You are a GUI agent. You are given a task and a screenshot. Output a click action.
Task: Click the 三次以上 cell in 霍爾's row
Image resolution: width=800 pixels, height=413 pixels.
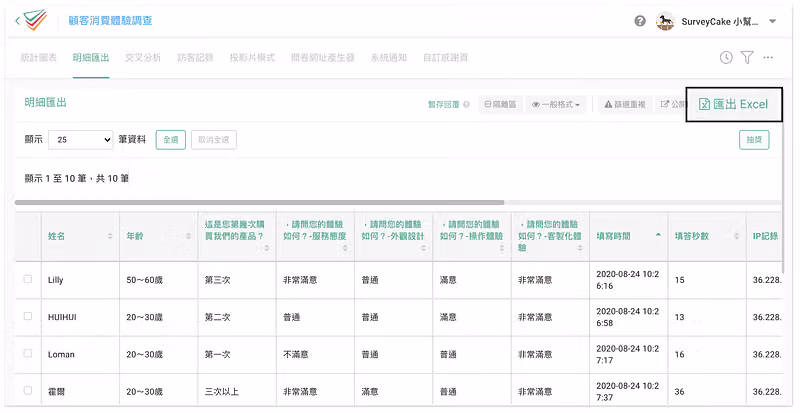221,392
